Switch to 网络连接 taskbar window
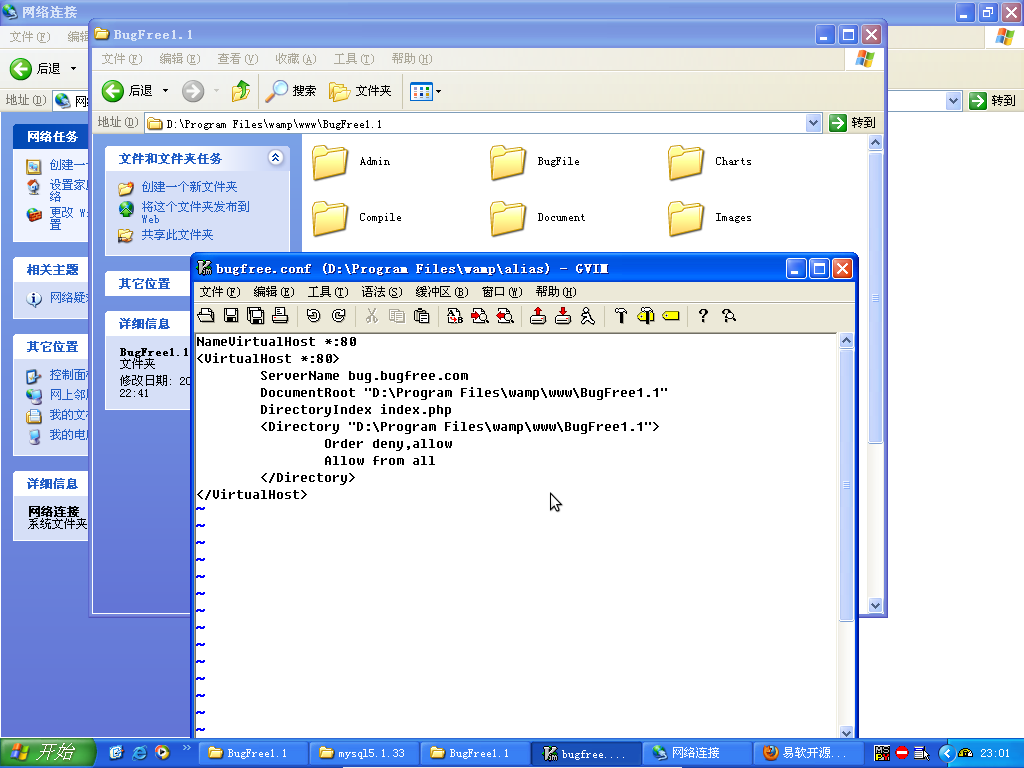This screenshot has height=768, width=1024. click(696, 754)
